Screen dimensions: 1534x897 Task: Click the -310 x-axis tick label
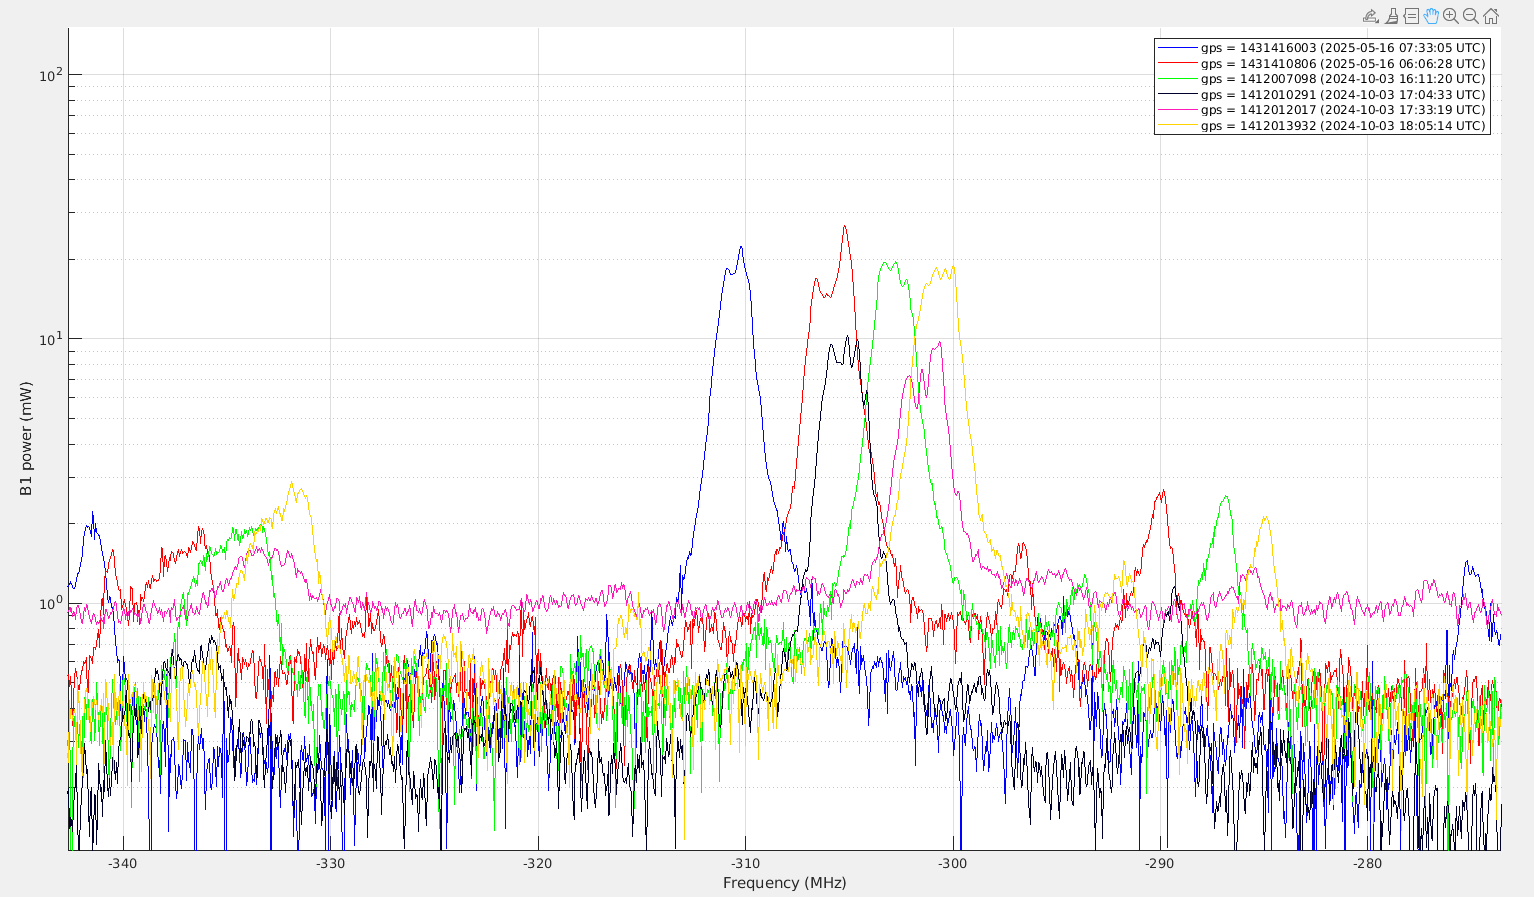[x=745, y=864]
